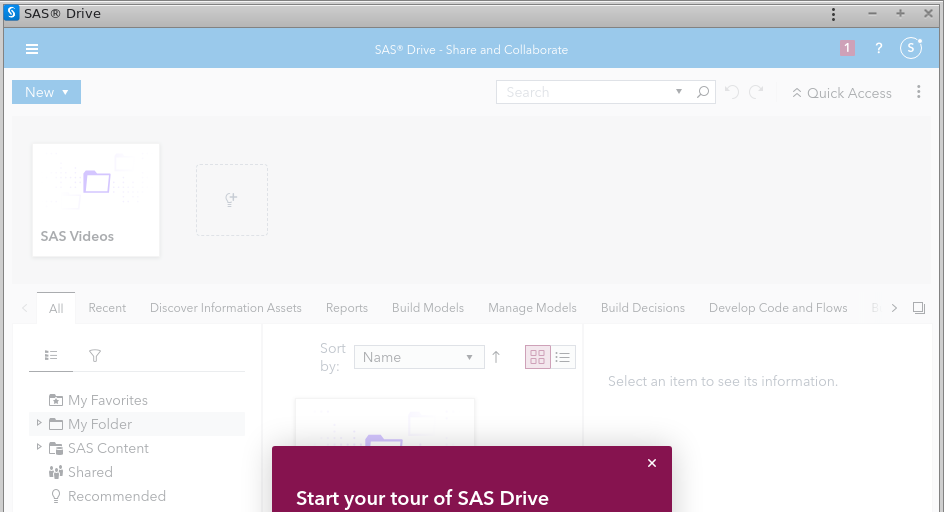Add a new Quick Access shortcut tile
The image size is (944, 512).
tap(232, 200)
